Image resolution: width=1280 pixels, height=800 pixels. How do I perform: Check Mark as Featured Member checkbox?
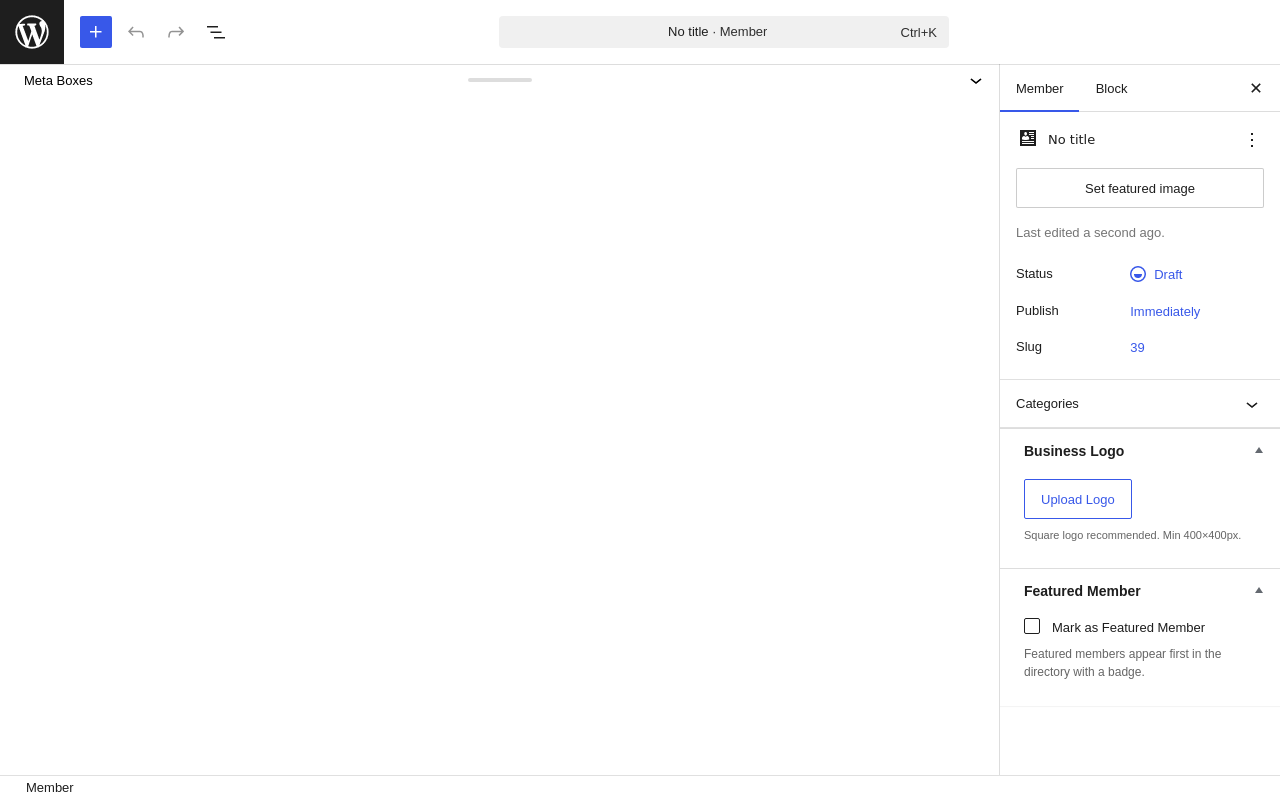click(1032, 626)
